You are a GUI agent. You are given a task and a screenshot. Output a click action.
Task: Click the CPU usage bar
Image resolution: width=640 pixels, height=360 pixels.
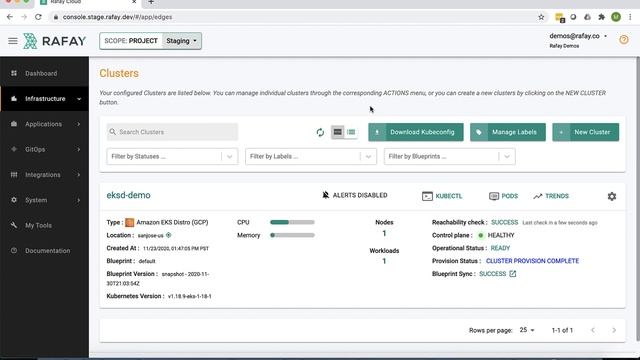pos(292,222)
